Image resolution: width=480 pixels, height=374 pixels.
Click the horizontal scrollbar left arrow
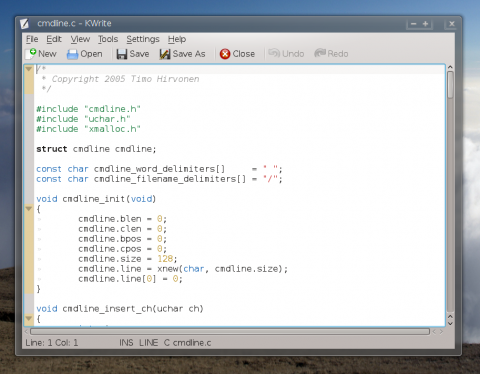[x=27, y=332]
